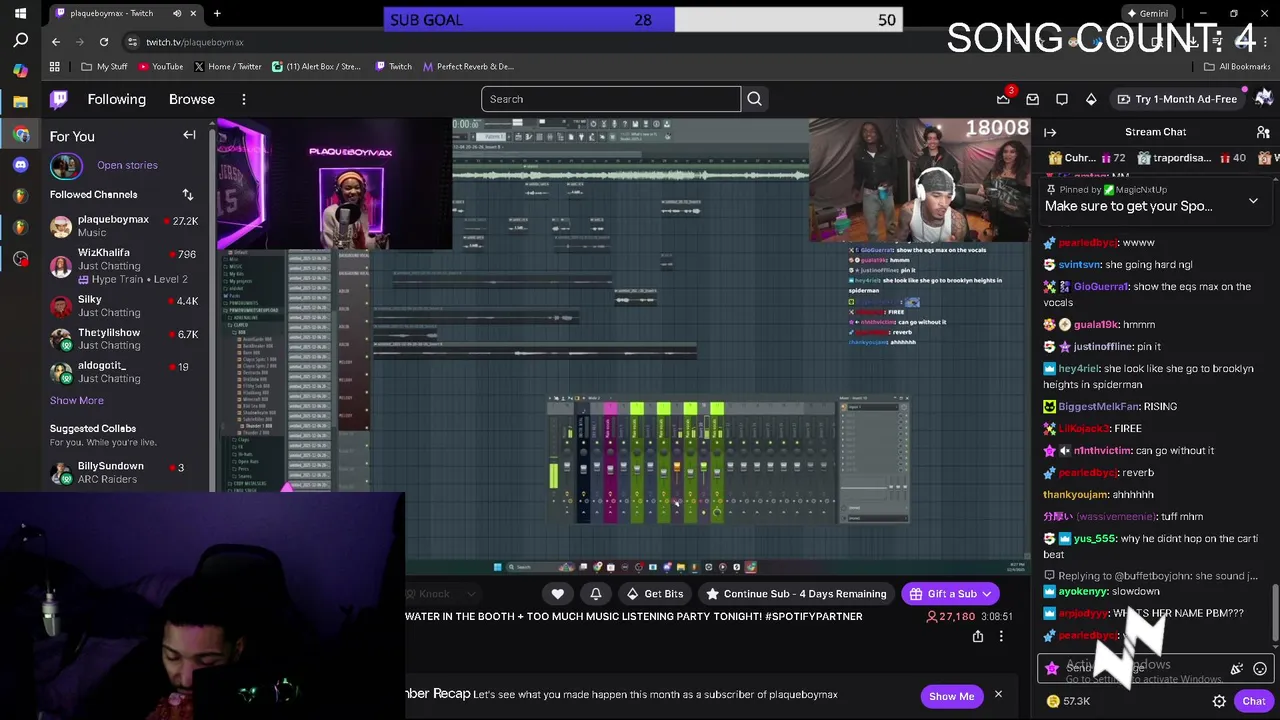1280x720 pixels.
Task: Click the chat panel scrollbar
Action: pyautogui.click(x=1275, y=612)
